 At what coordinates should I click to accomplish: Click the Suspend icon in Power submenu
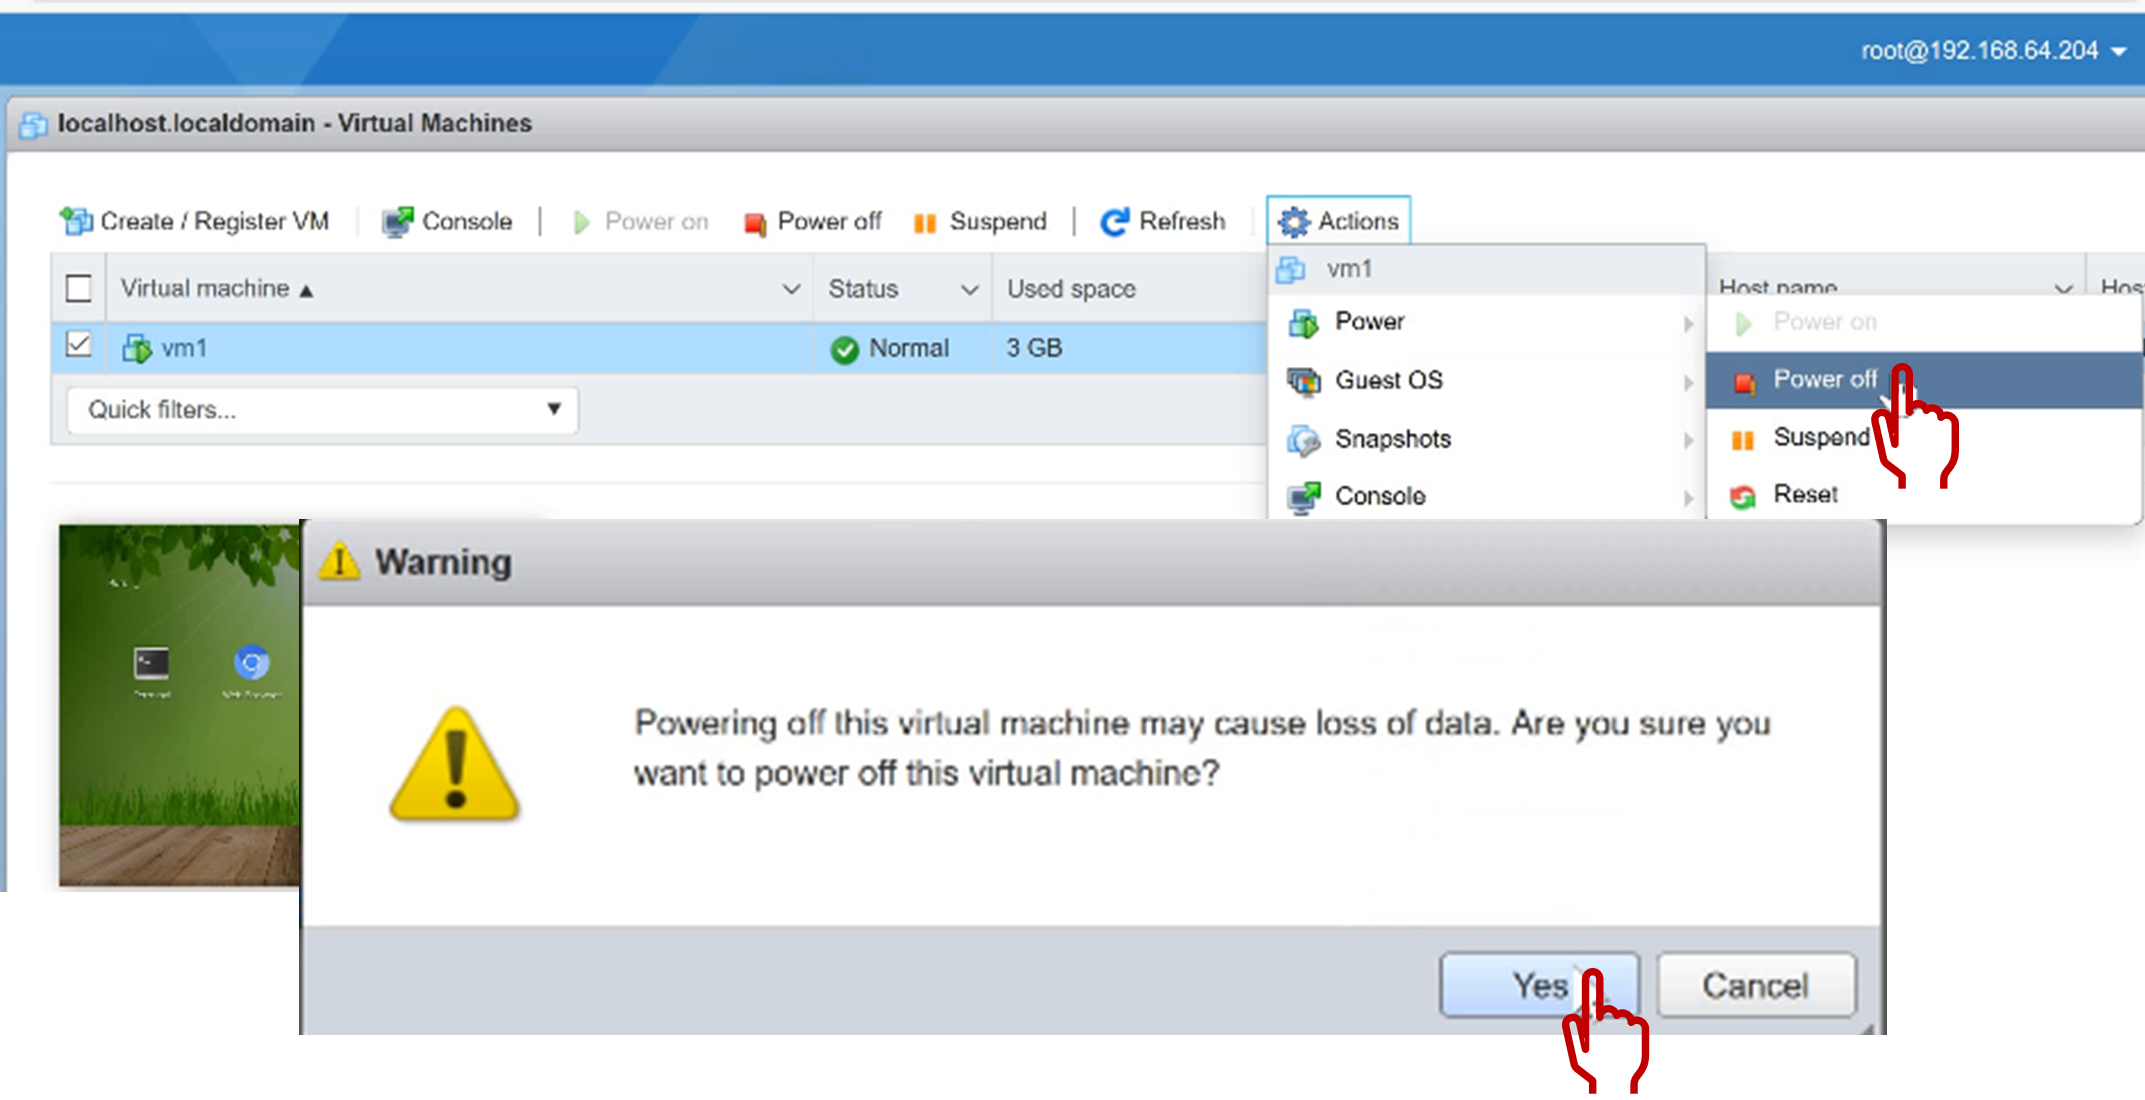1743,439
